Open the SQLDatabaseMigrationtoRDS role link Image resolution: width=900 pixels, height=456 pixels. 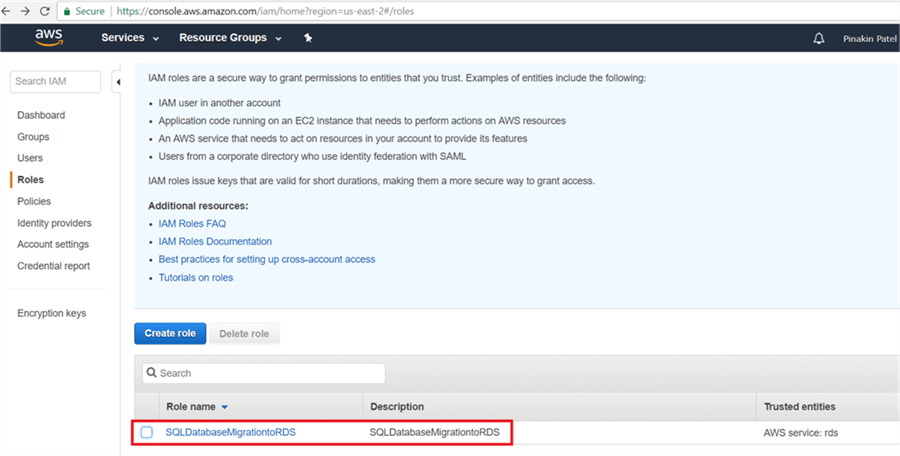231,432
